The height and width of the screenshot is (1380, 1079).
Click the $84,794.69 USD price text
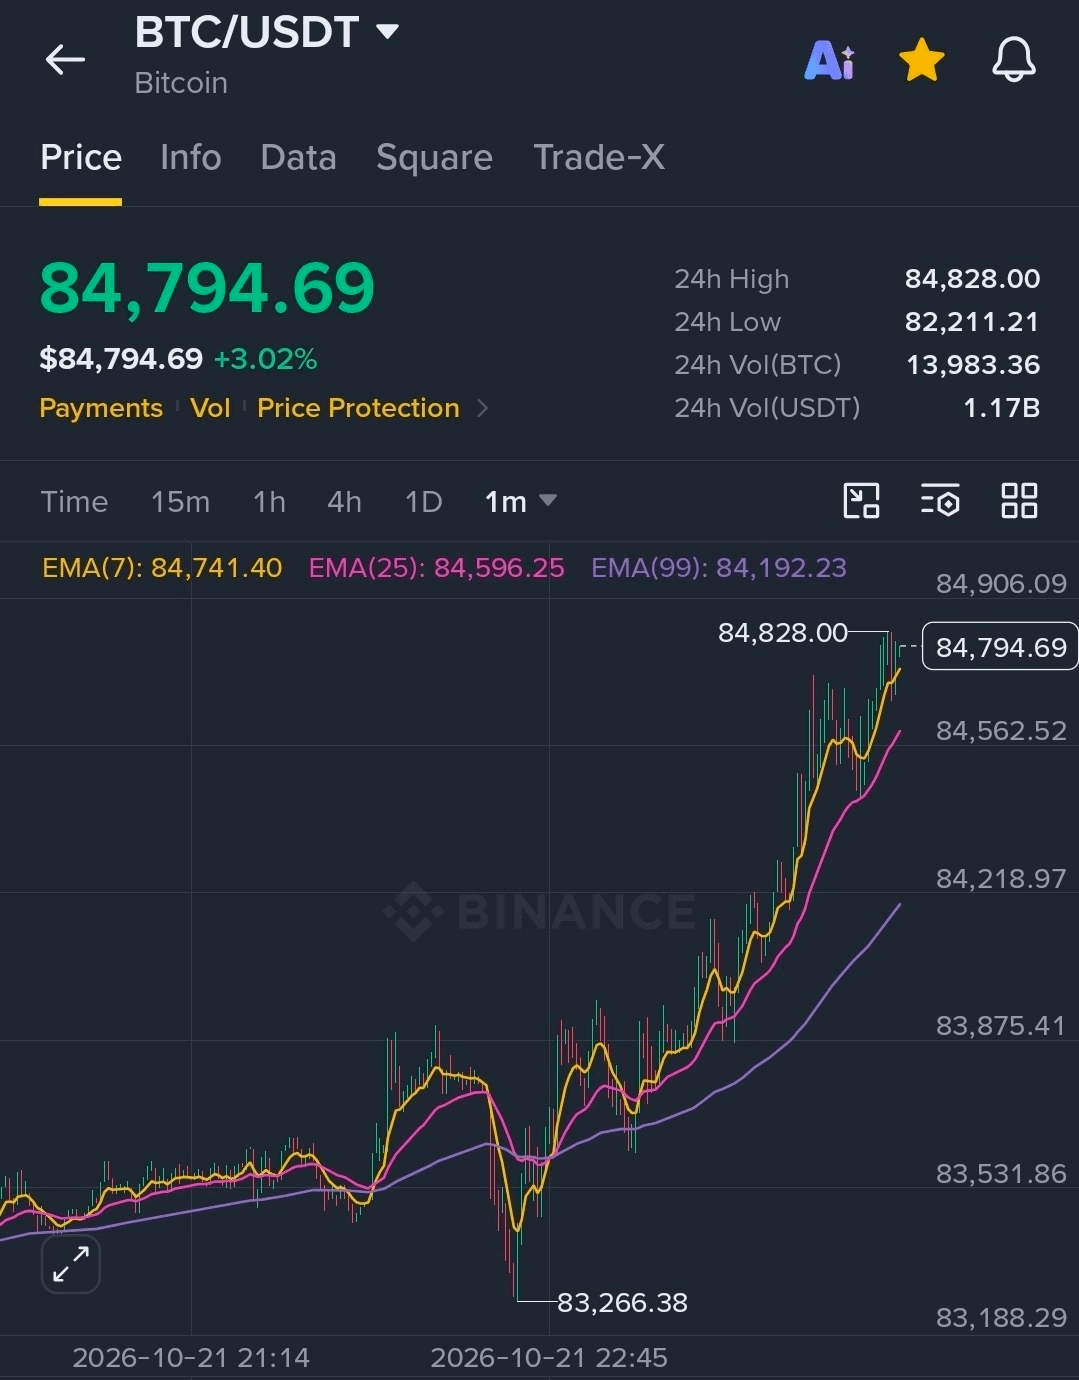121,359
